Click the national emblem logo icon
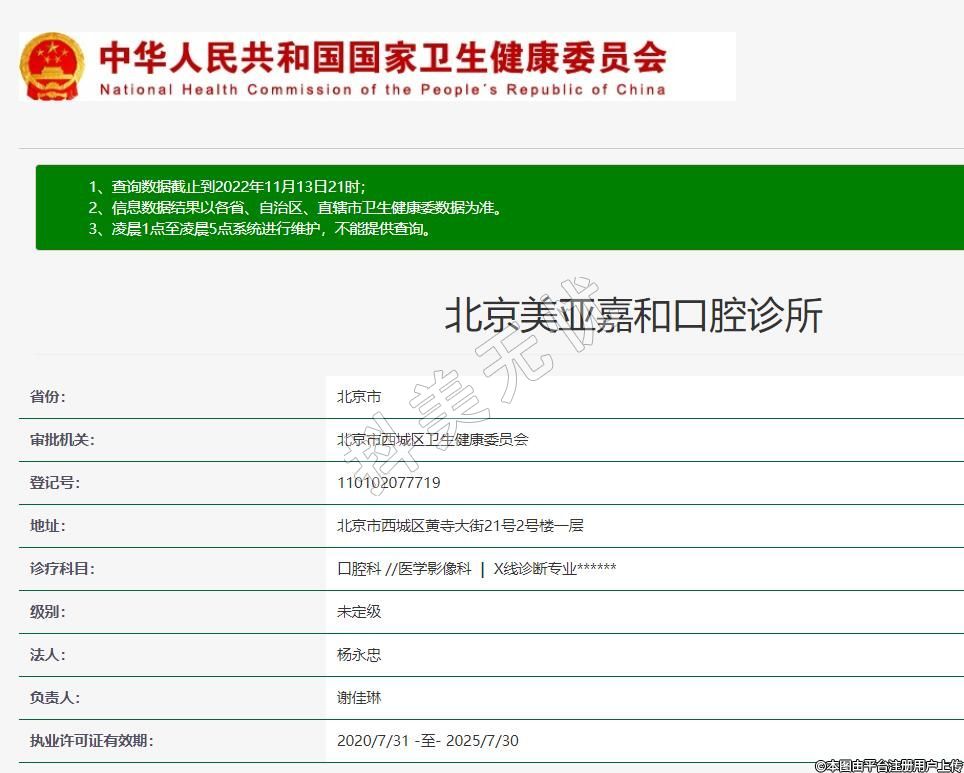This screenshot has height=773, width=964. click(52, 66)
